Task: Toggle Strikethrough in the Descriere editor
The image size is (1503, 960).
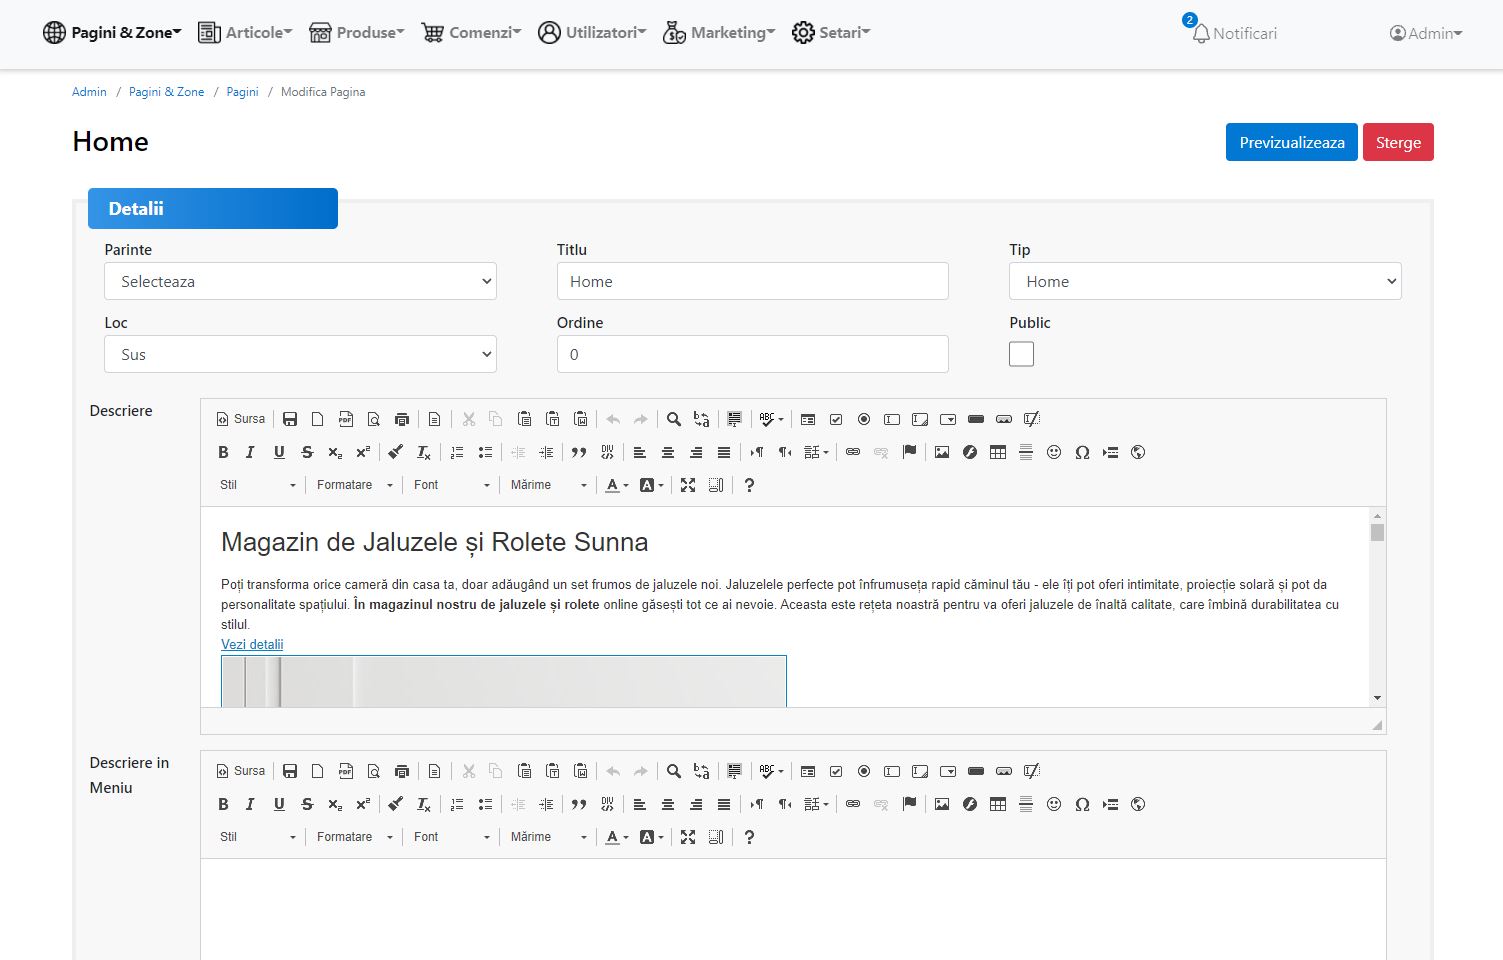Action: 307,452
